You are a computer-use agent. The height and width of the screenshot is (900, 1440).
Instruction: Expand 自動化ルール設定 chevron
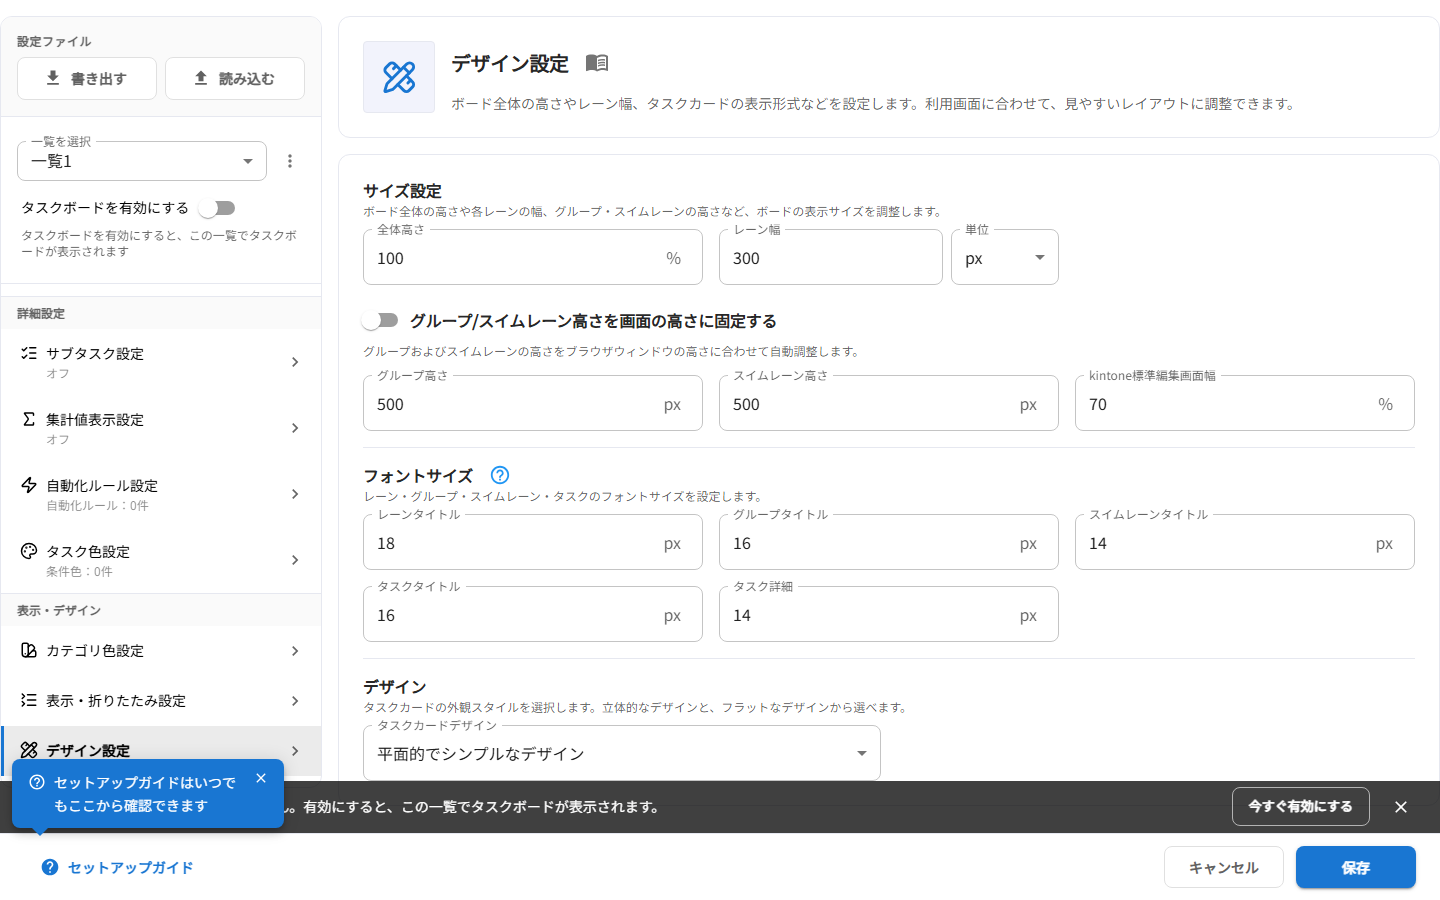click(295, 494)
